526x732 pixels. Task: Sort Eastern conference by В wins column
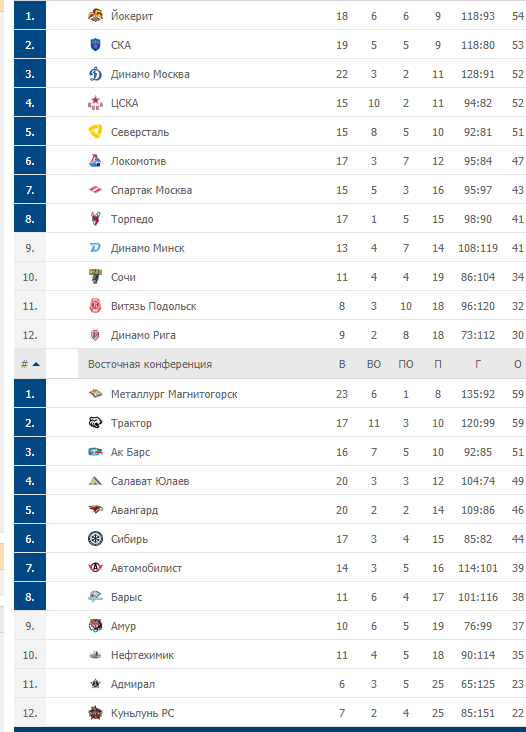click(342, 364)
